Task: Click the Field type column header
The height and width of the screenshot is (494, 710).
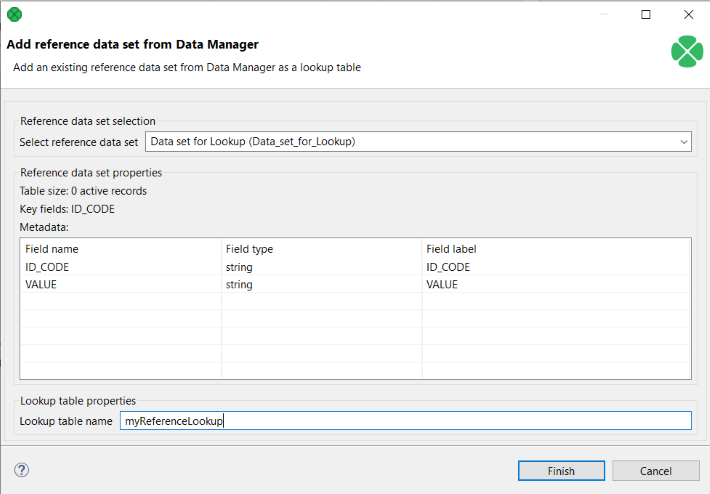Action: (x=249, y=249)
